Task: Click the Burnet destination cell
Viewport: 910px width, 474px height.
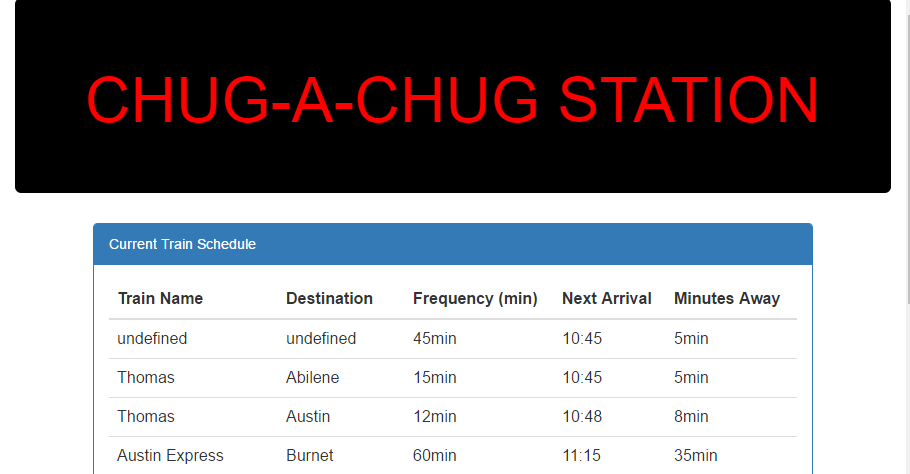Action: tap(309, 455)
